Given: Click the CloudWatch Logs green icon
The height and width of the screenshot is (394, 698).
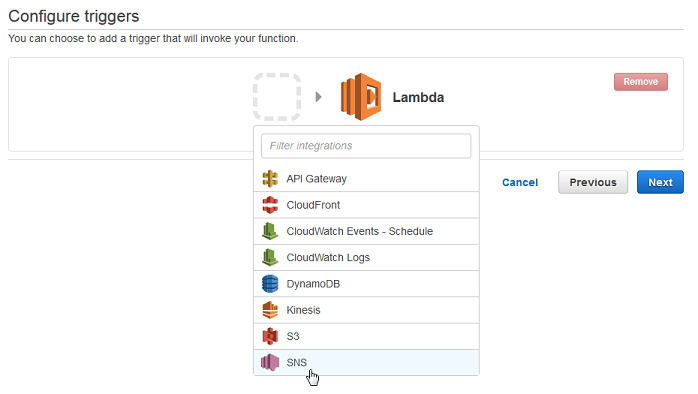Looking at the screenshot, I should (x=270, y=257).
